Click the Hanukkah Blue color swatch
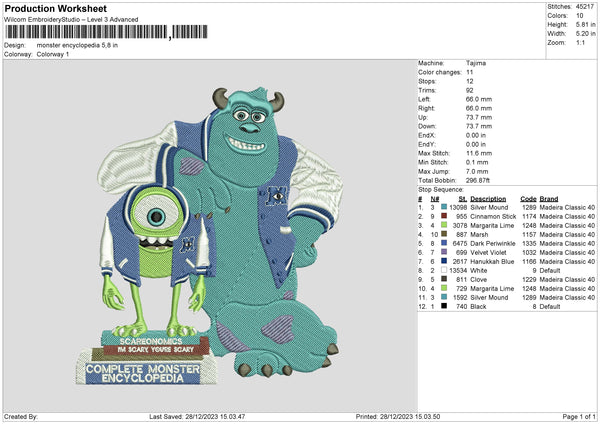600x424 pixels. [x=444, y=261]
